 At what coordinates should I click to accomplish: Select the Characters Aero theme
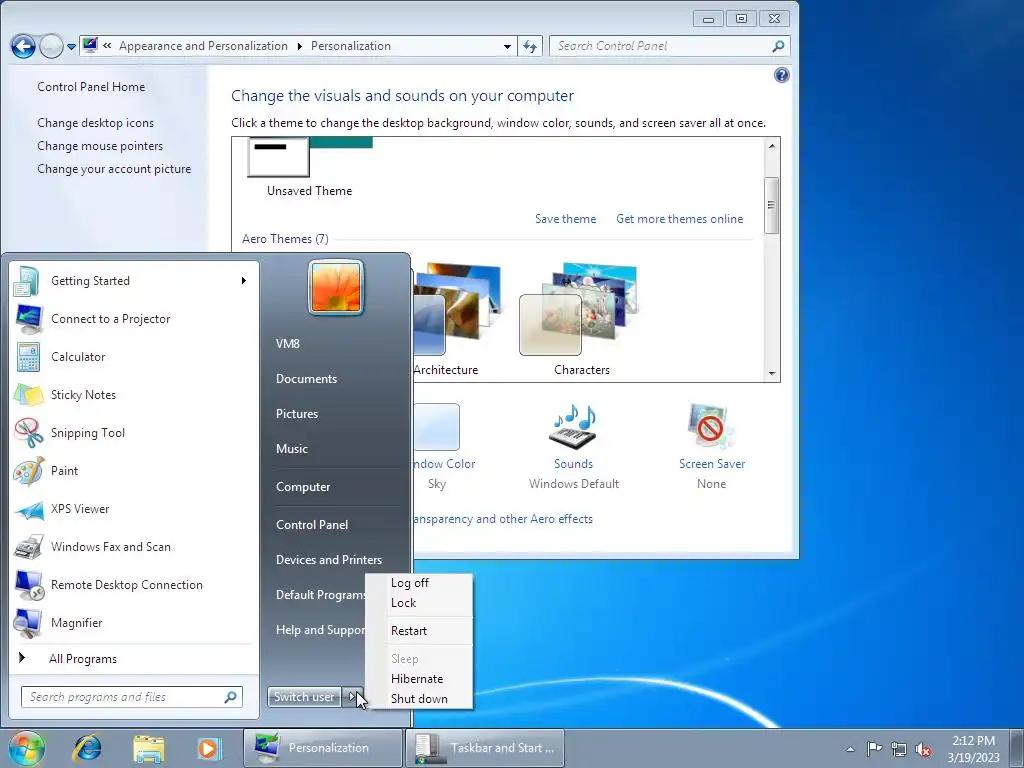coord(581,319)
